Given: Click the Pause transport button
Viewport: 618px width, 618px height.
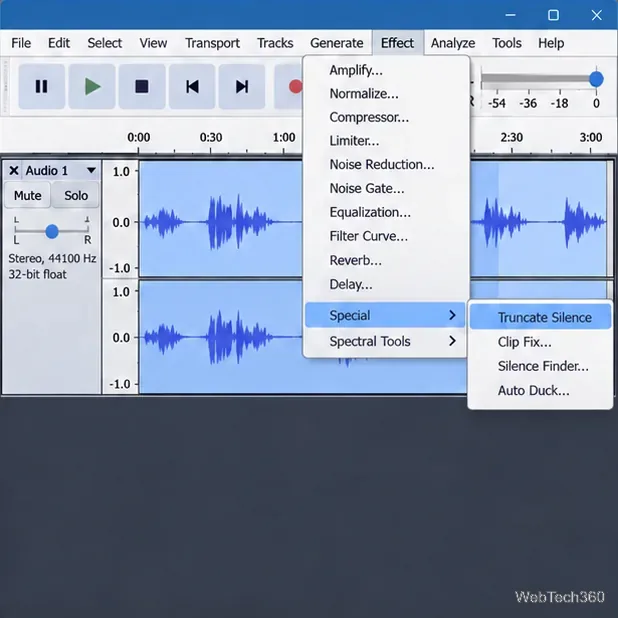Looking at the screenshot, I should point(41,86).
